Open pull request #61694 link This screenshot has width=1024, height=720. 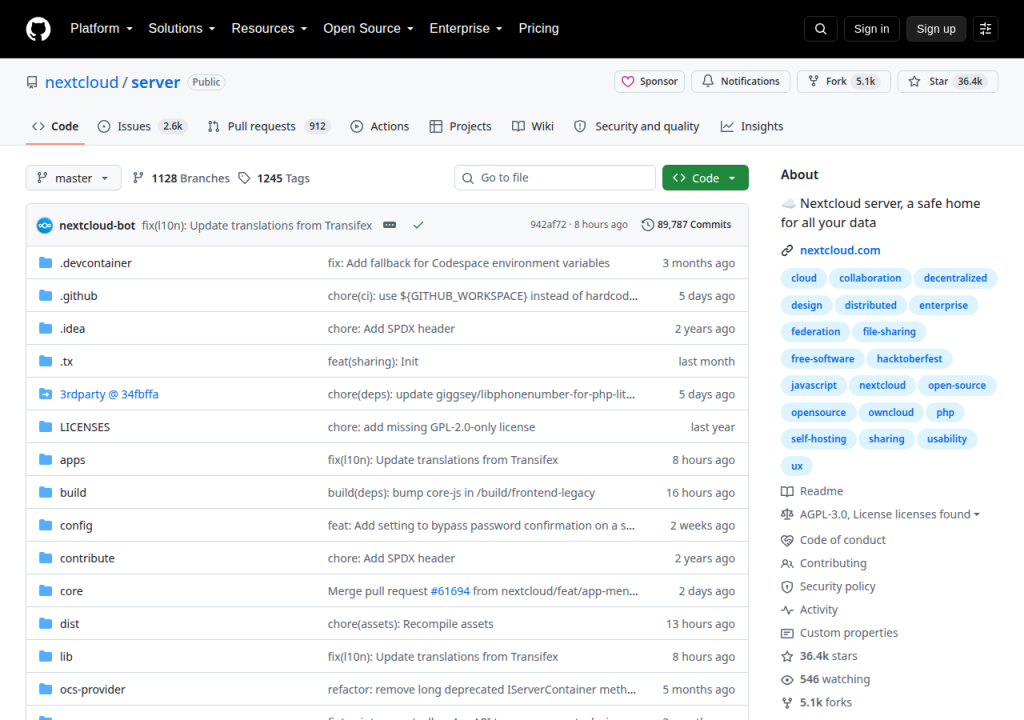(450, 591)
